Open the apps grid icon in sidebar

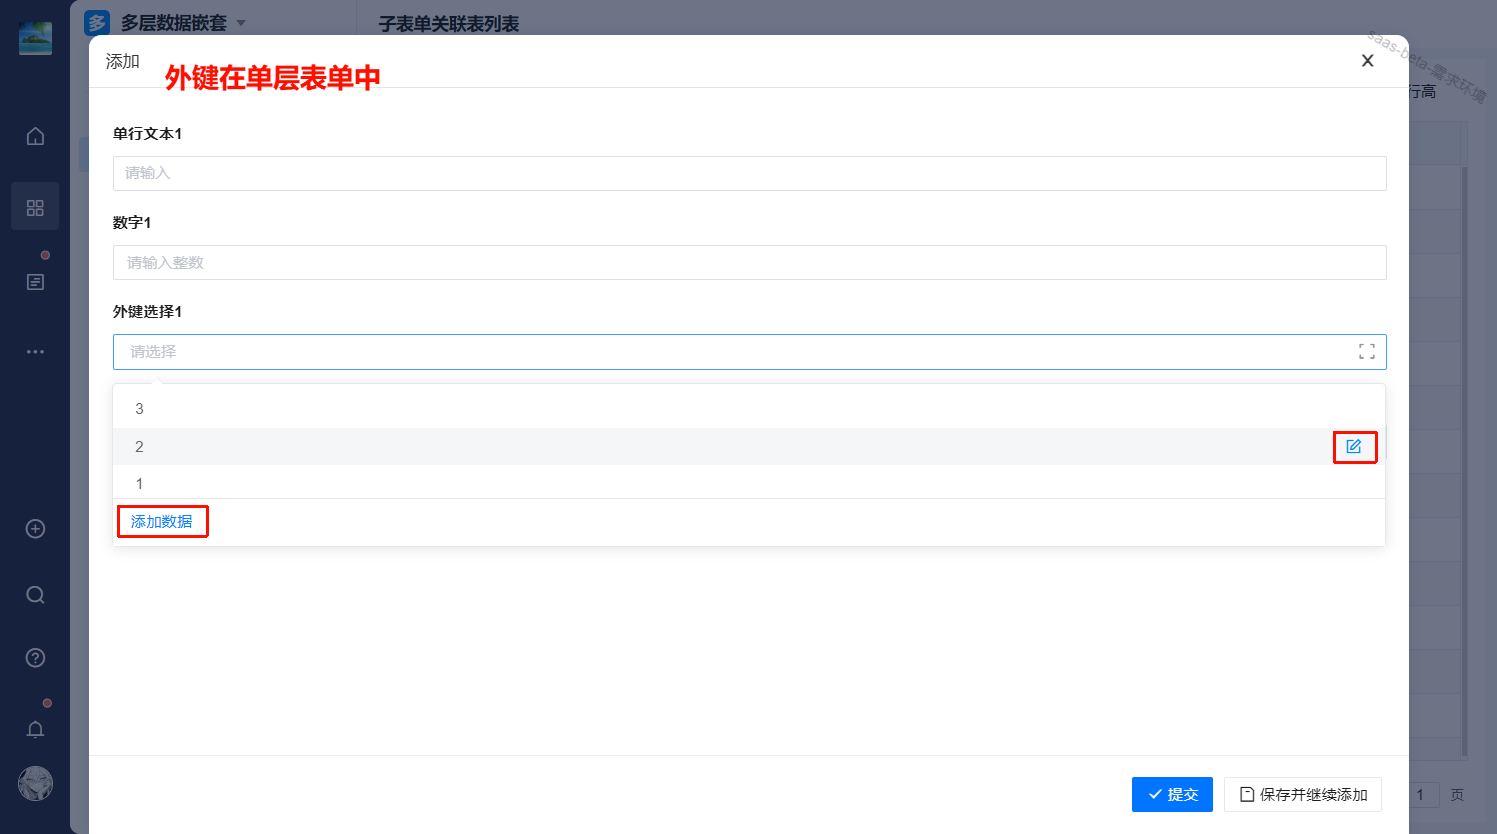tap(35, 207)
